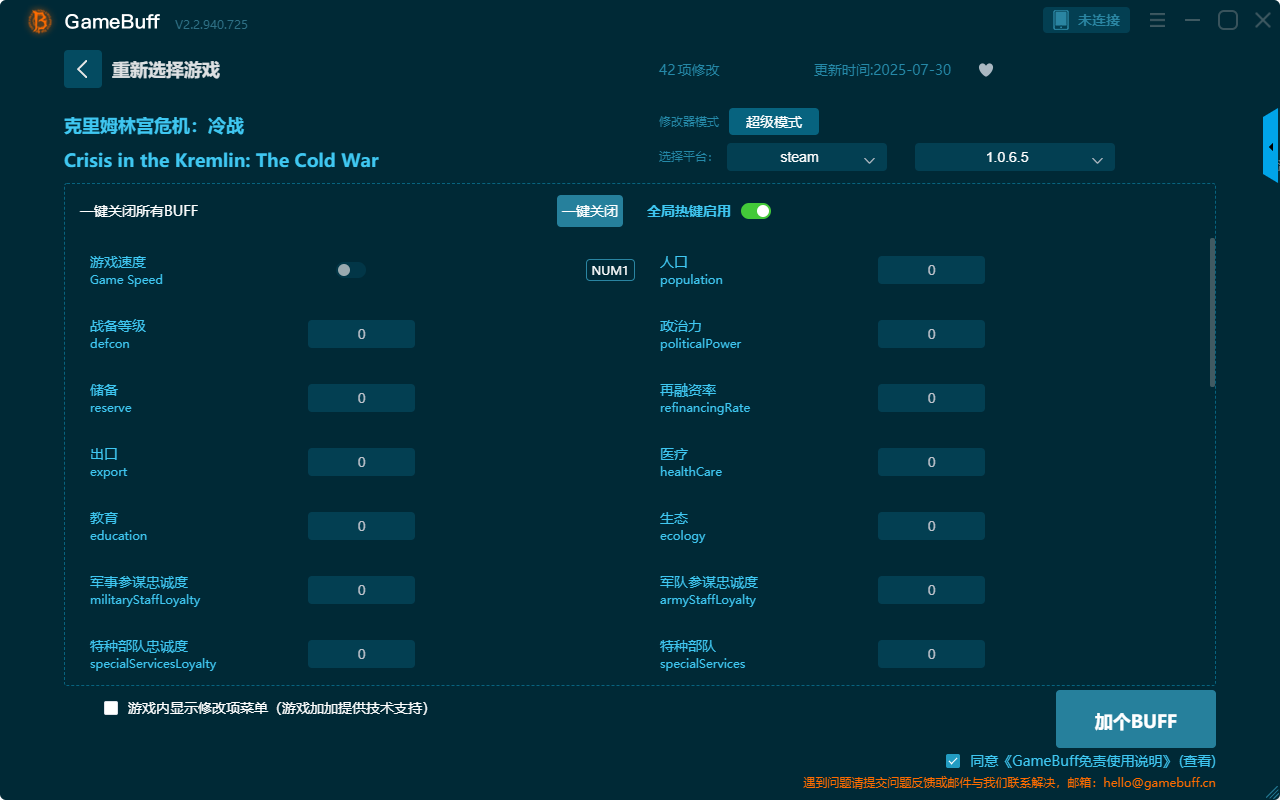Screen dimensions: 1280x800
Task: Click the 游戏速度 Game Speed label
Action: [x=126, y=270]
